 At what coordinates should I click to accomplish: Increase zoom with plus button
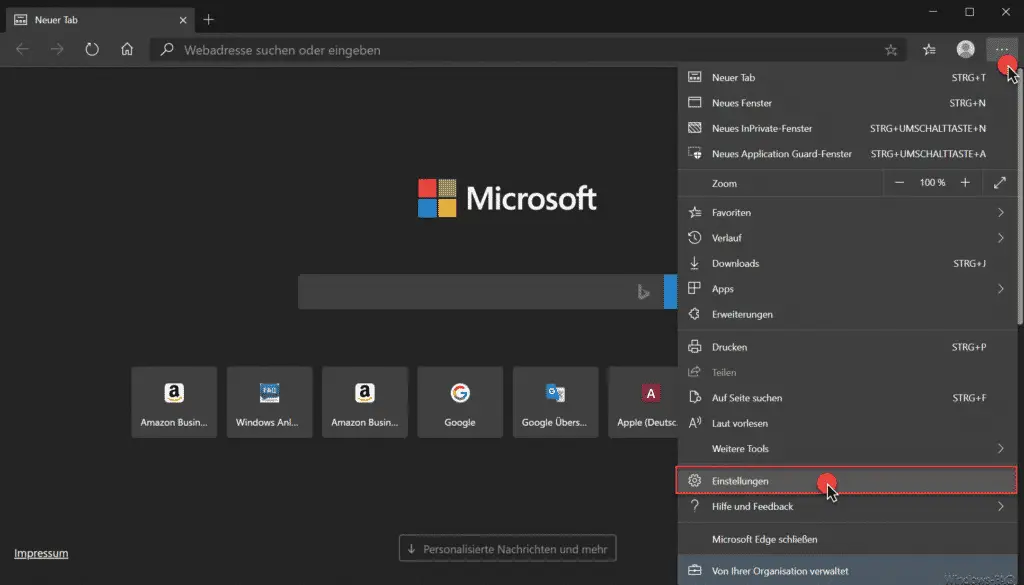[965, 183]
